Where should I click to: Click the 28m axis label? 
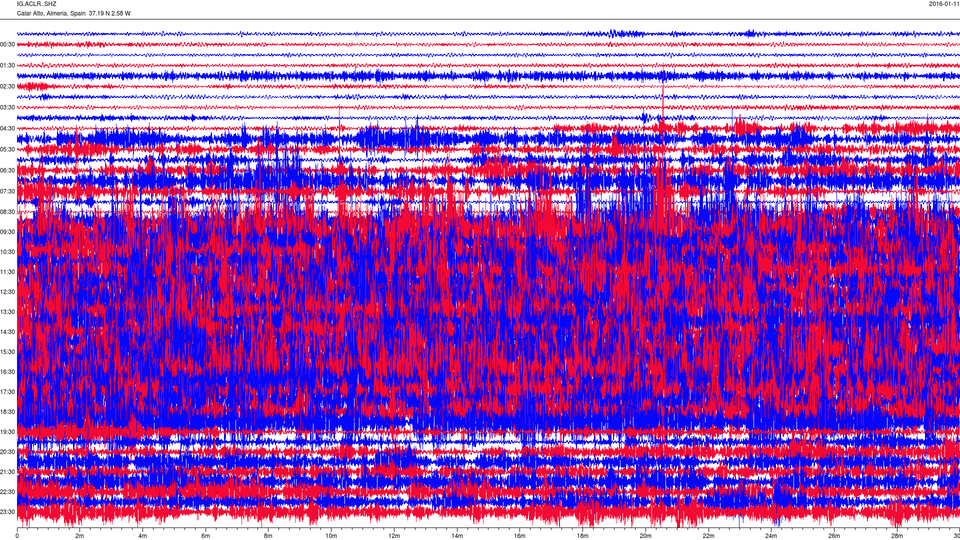897,536
